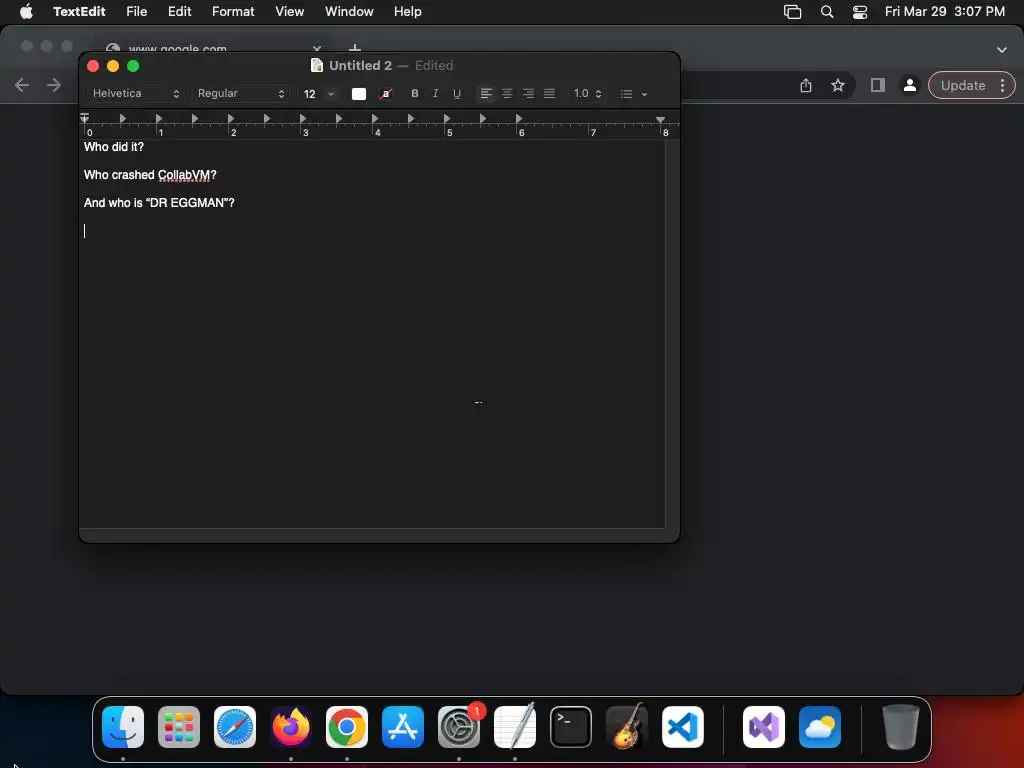Open the Helvetica font family dropdown
This screenshot has width=1024, height=768.
point(135,93)
